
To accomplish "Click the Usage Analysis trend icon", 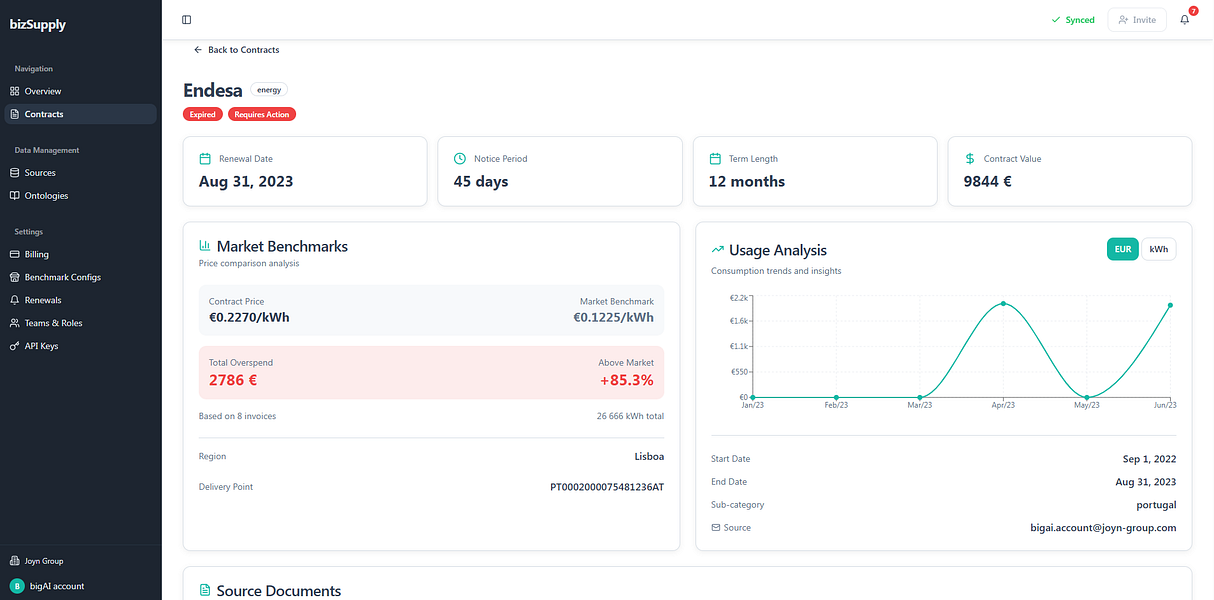I will 717,250.
